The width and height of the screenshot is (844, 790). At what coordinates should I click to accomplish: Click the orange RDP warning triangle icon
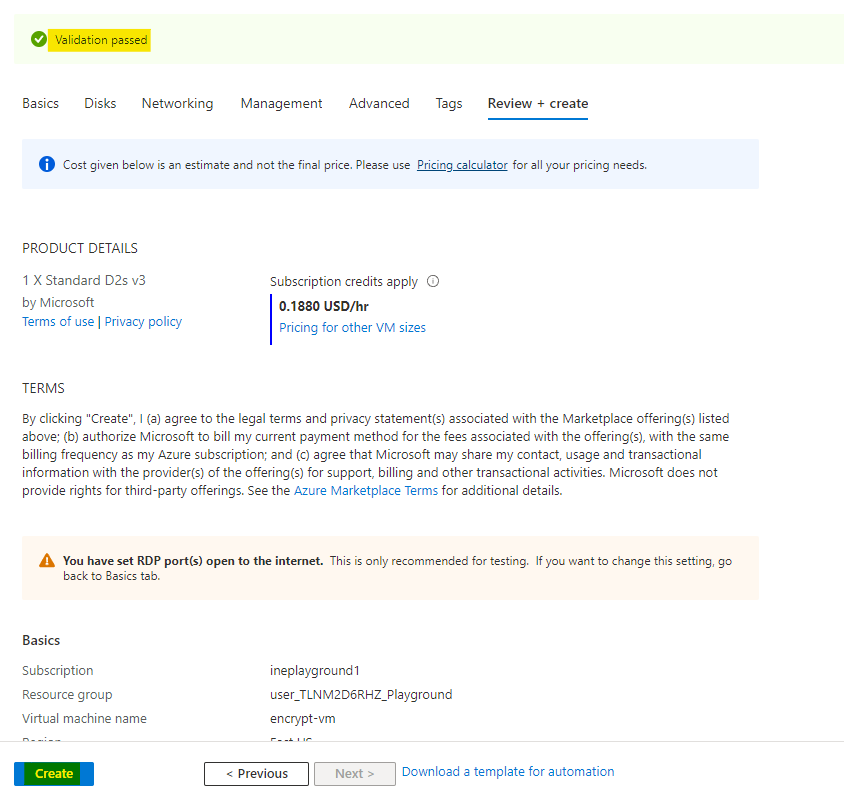47,561
